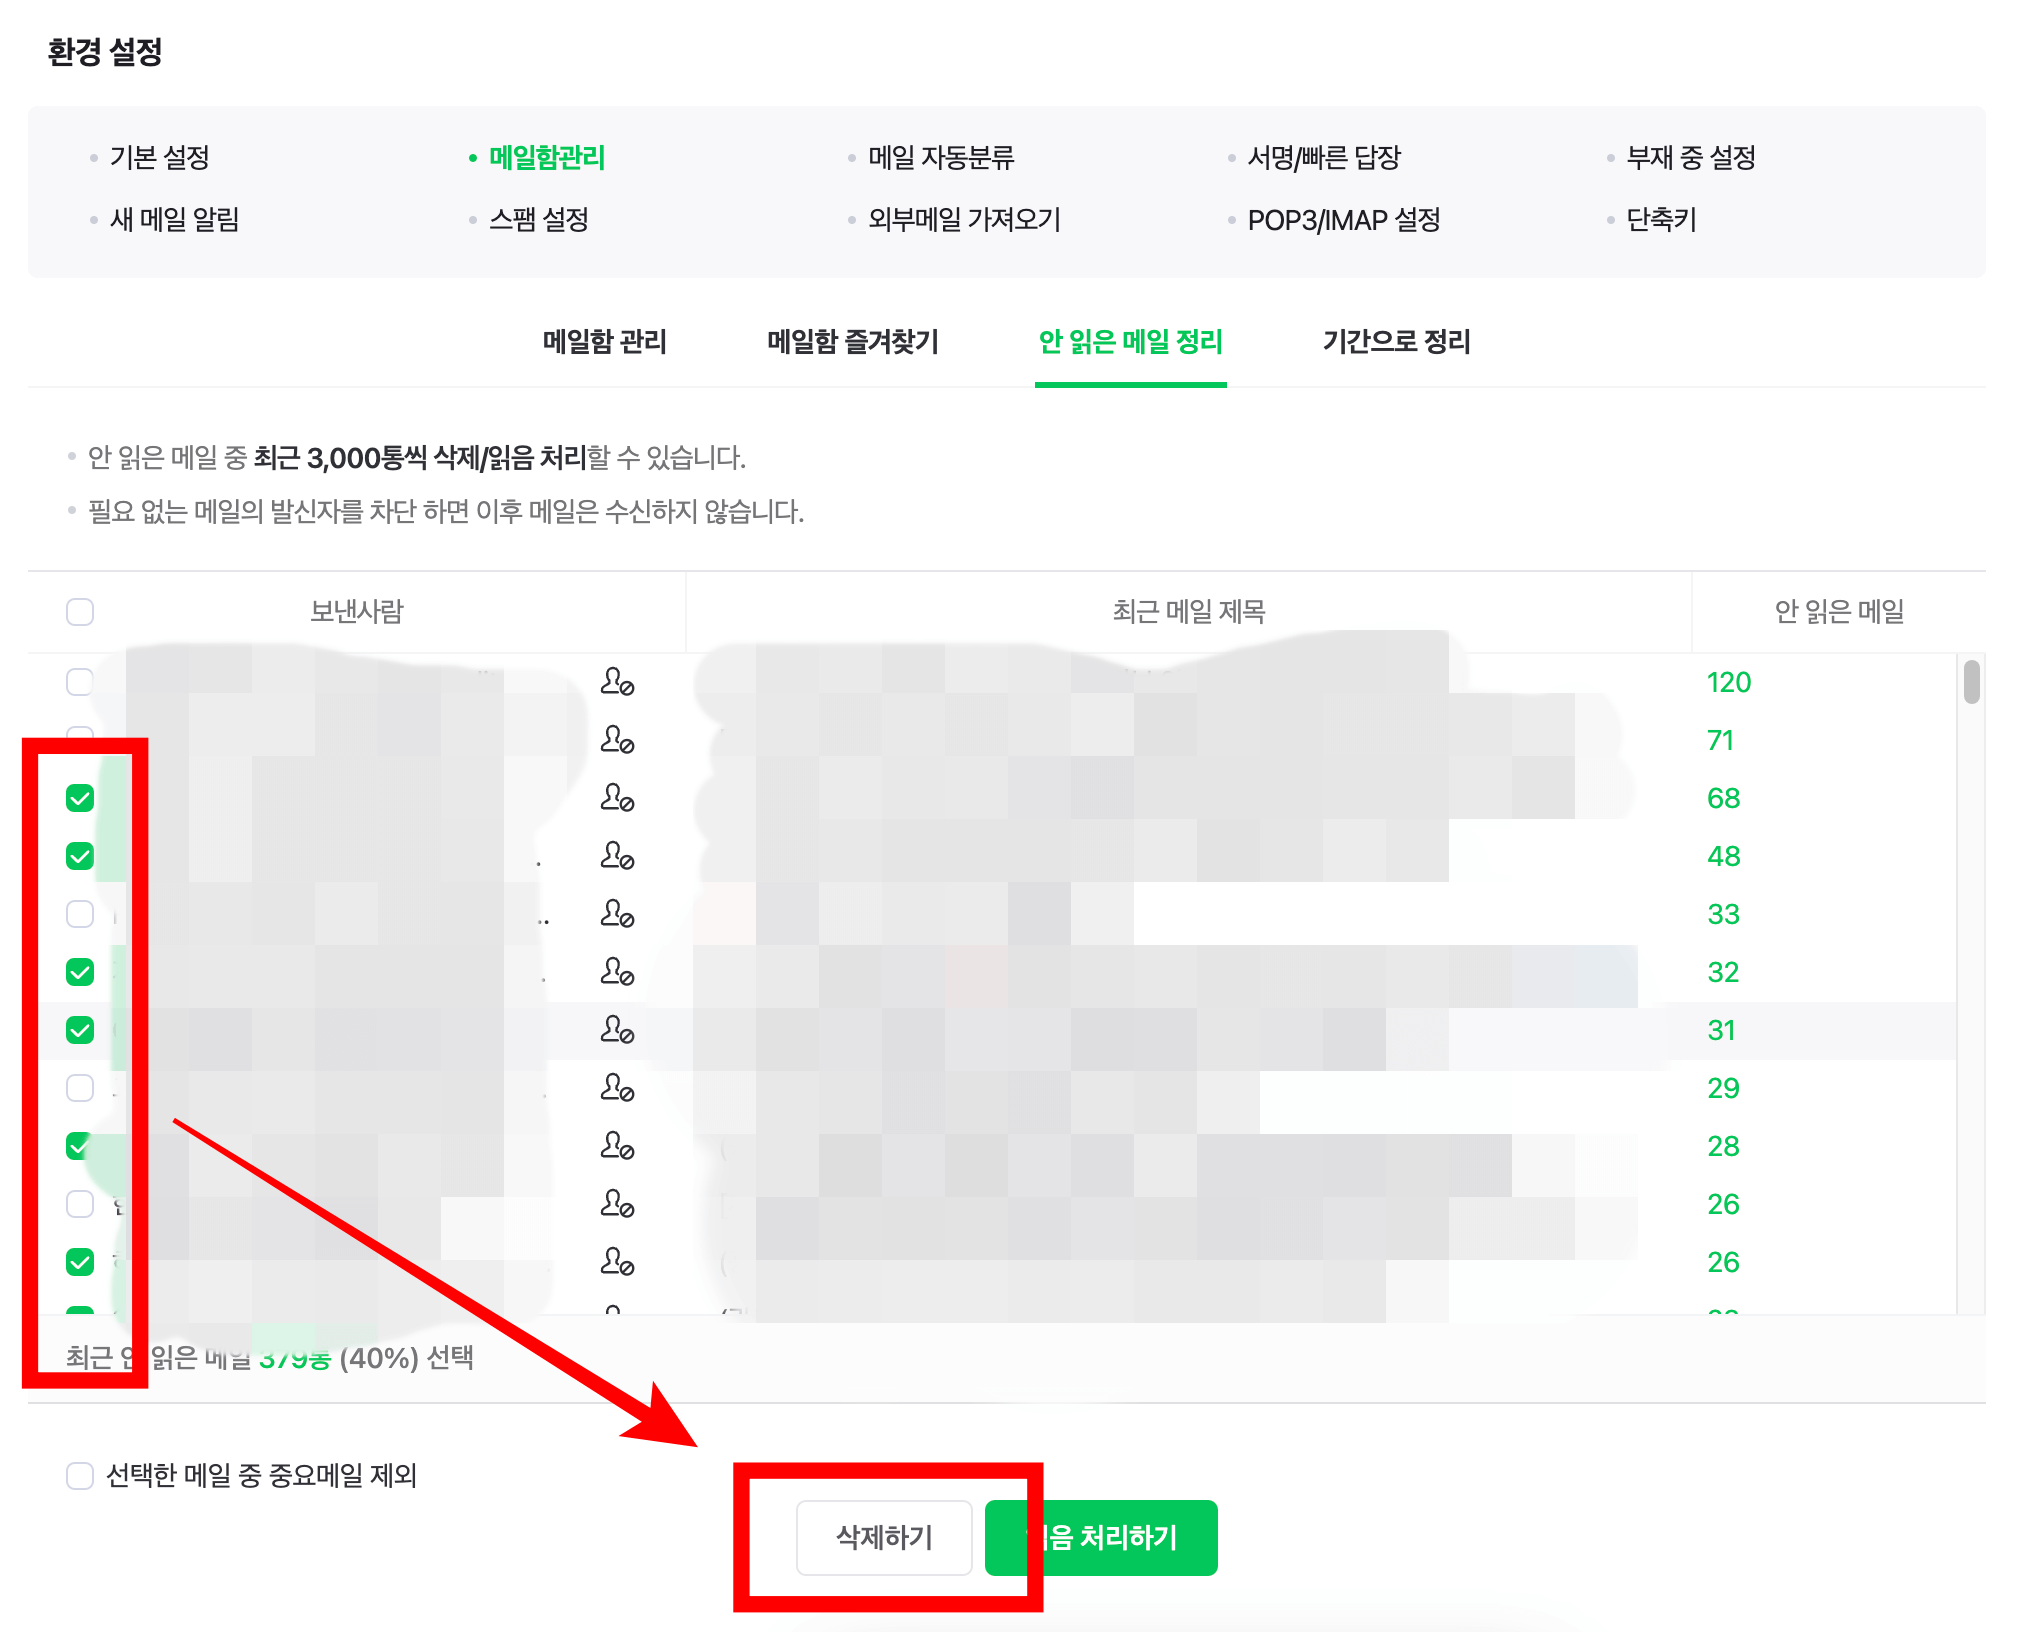This screenshot has width=2044, height=1632.
Task: Click the 환경 설정 page title
Action: (105, 52)
